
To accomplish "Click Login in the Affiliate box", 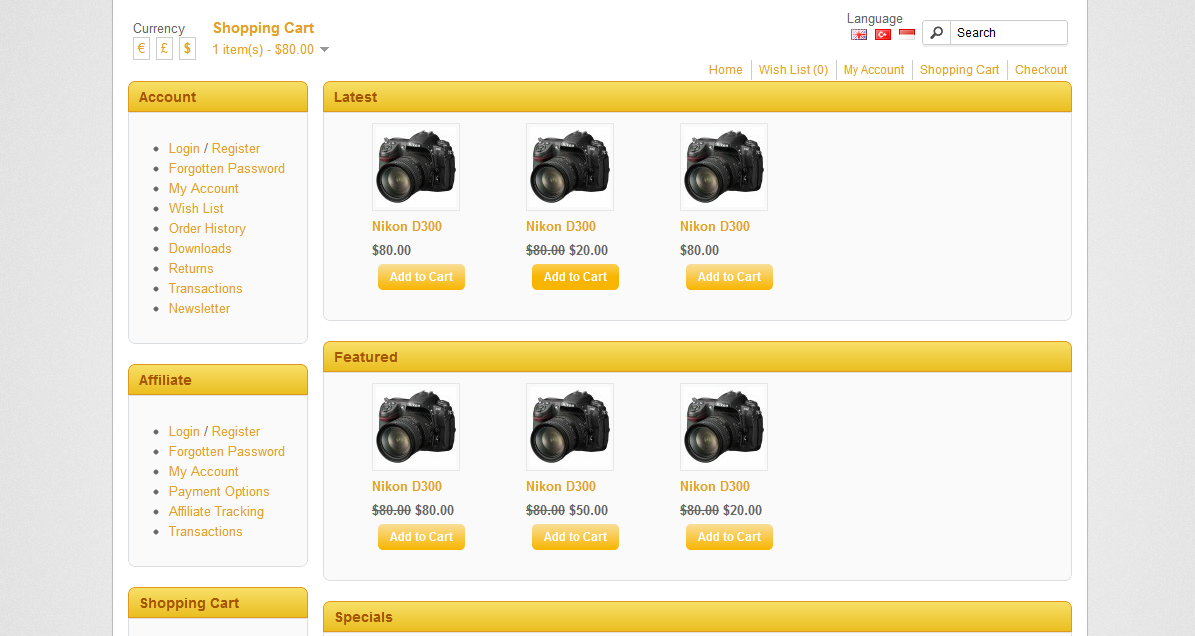I will [x=184, y=431].
